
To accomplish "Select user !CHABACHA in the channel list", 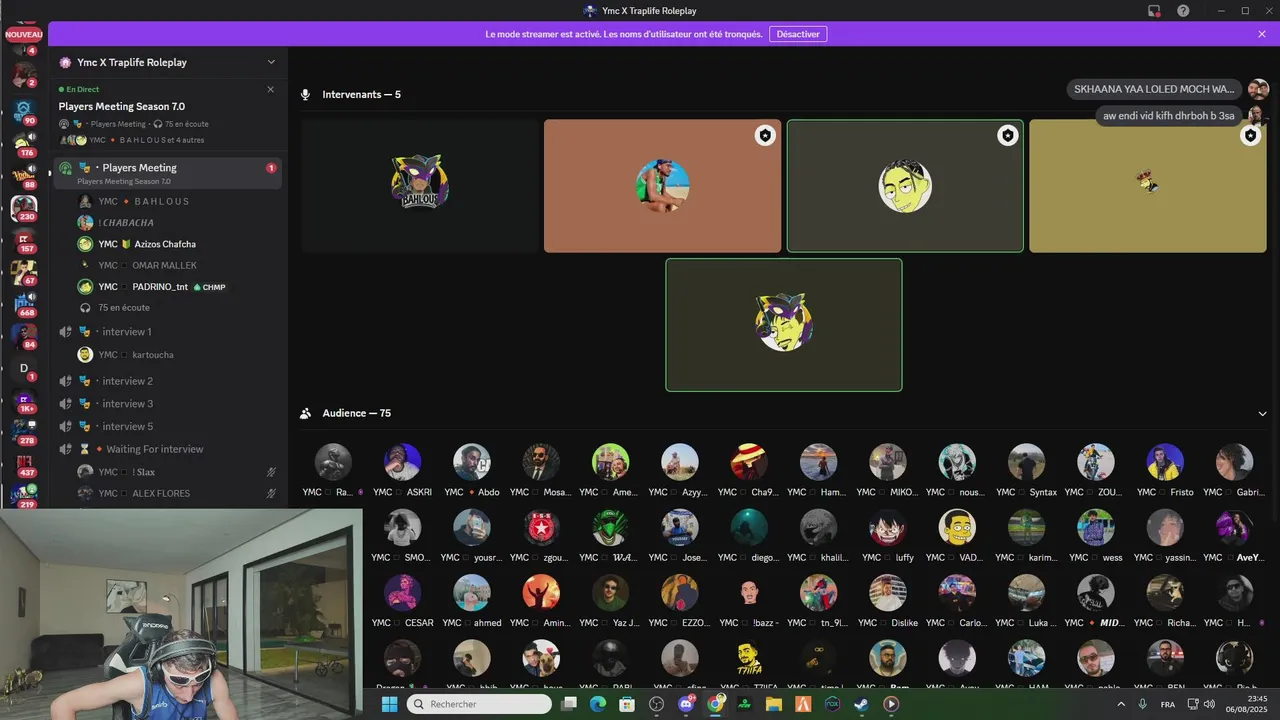I will click(177, 222).
